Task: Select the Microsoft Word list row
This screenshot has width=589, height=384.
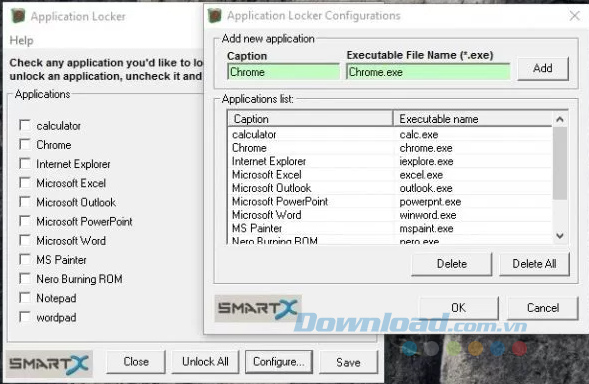Action: point(390,215)
